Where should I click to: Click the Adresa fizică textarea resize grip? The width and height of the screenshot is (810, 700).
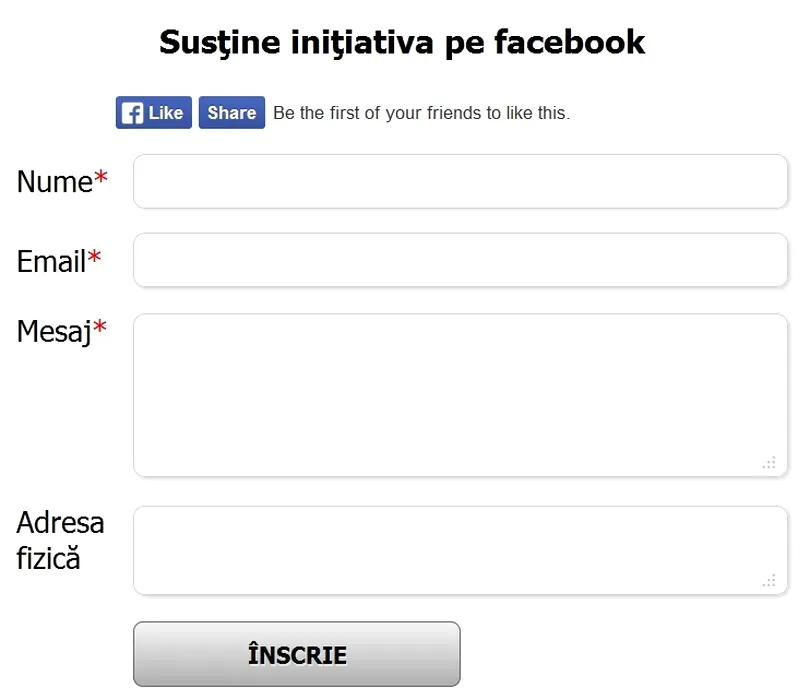tap(769, 581)
